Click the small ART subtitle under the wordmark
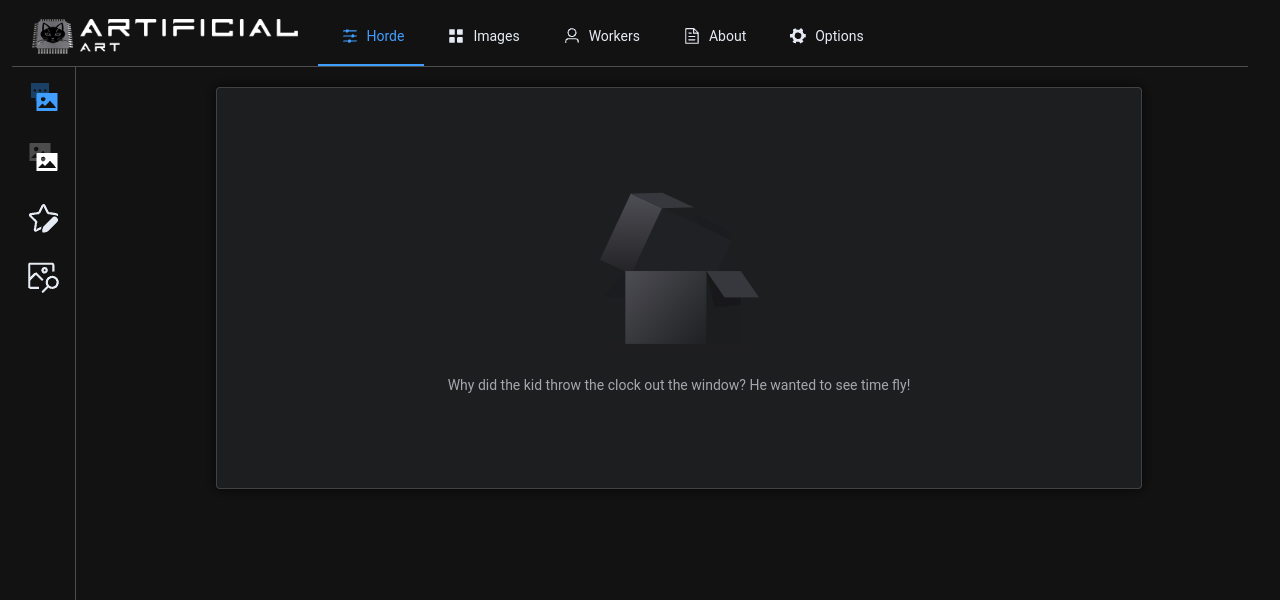Screen dimensions: 1280x600 (x=100, y=47)
